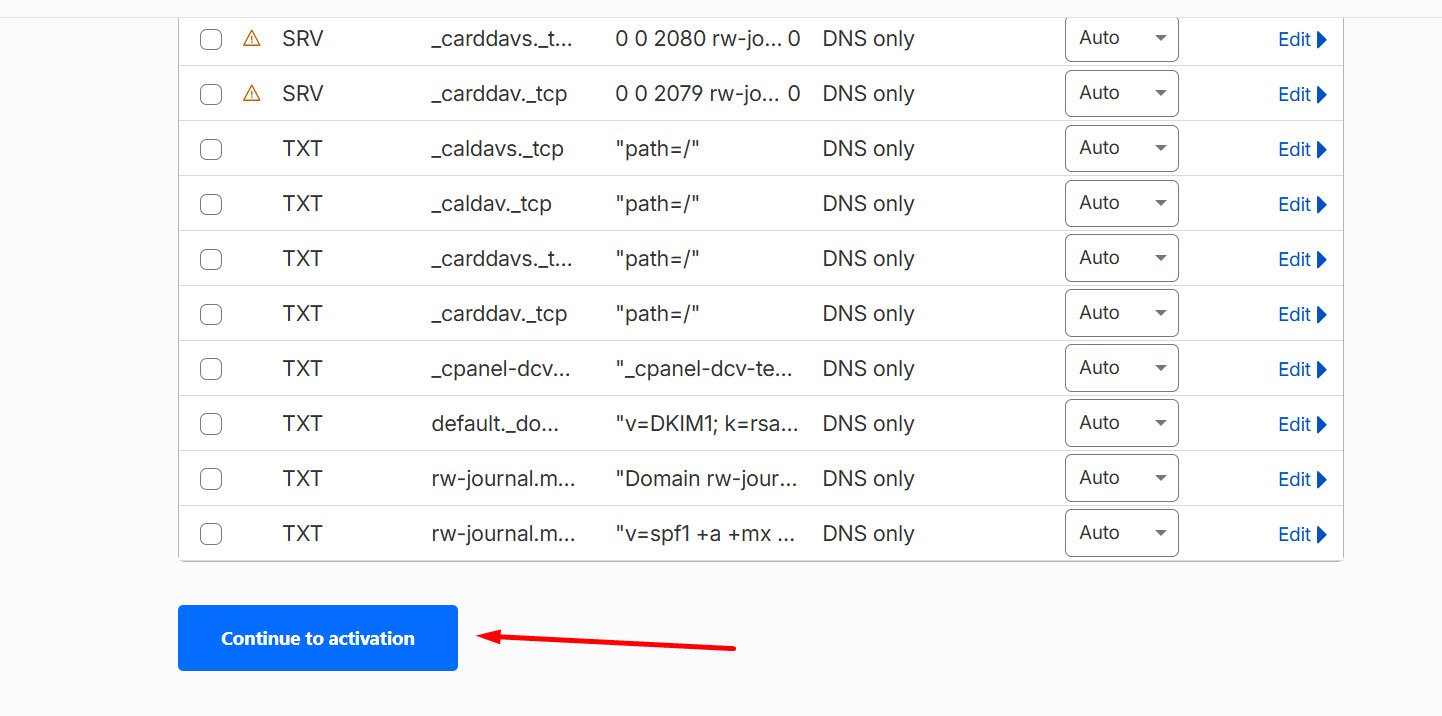Expand the Auto TTL dropdown on SRV 2080 row
The height and width of the screenshot is (716, 1442).
pos(1122,39)
